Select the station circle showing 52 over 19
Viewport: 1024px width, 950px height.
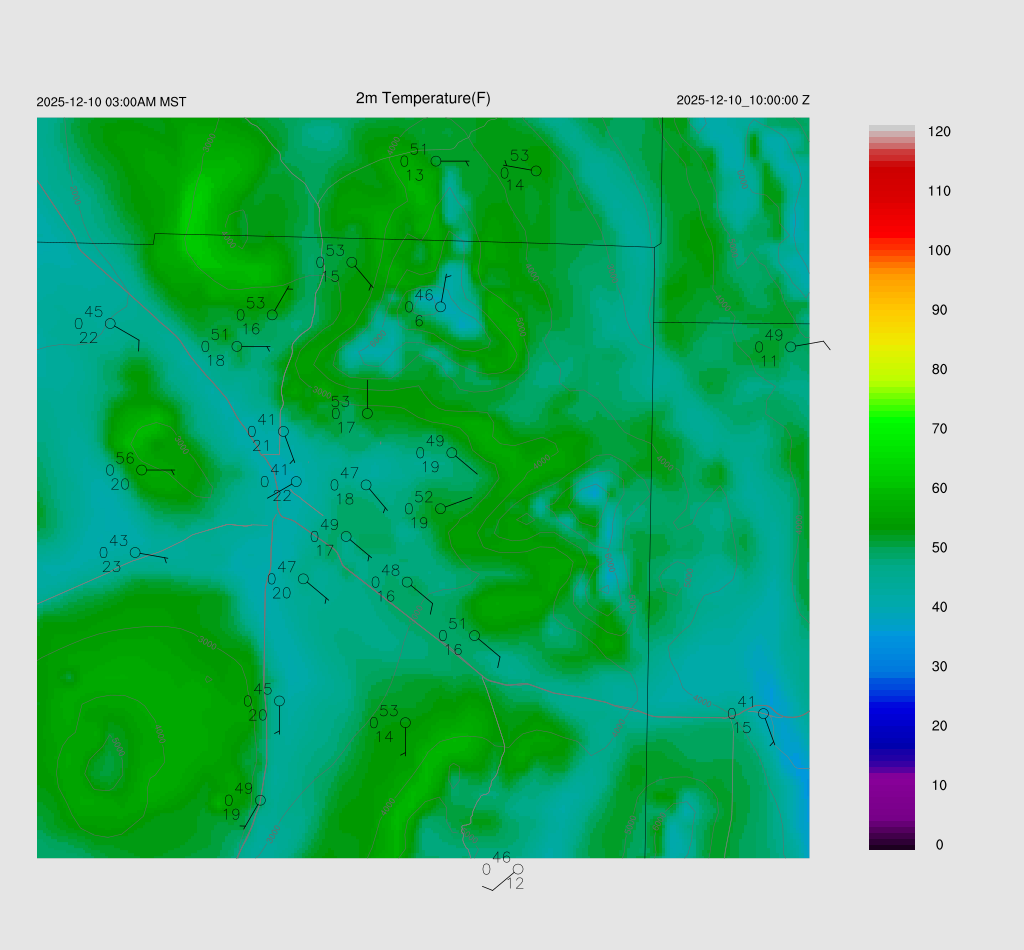(x=440, y=508)
